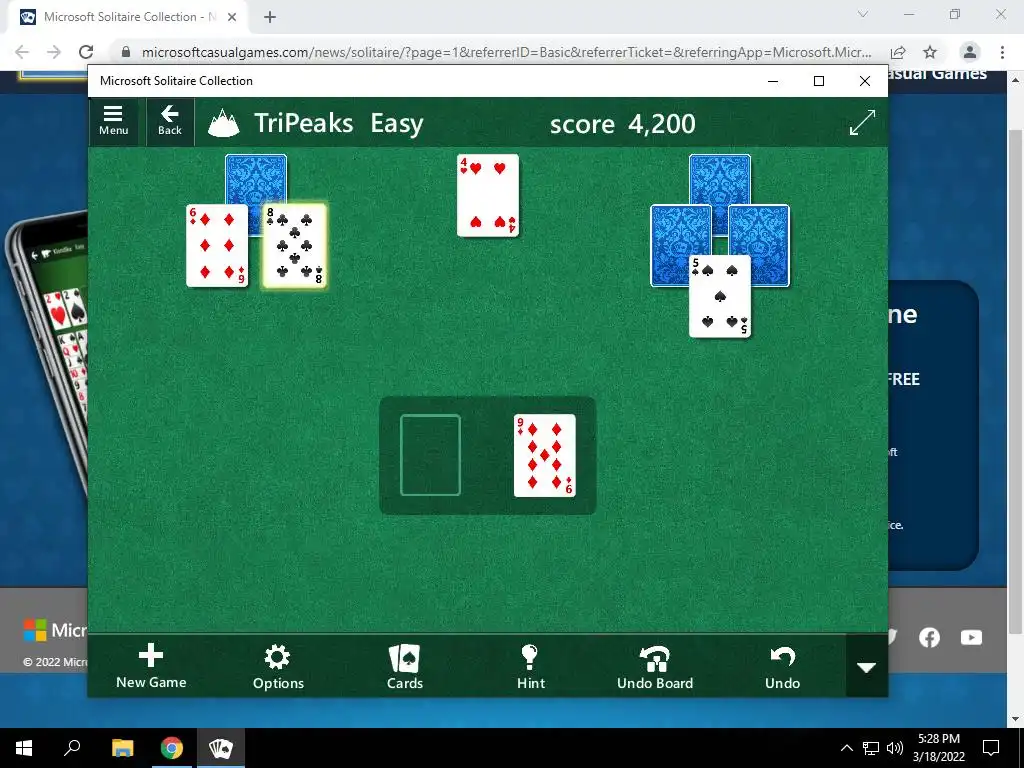Play the highlighted 8 of clubs
Viewport: 1024px width, 768px height.
click(295, 246)
